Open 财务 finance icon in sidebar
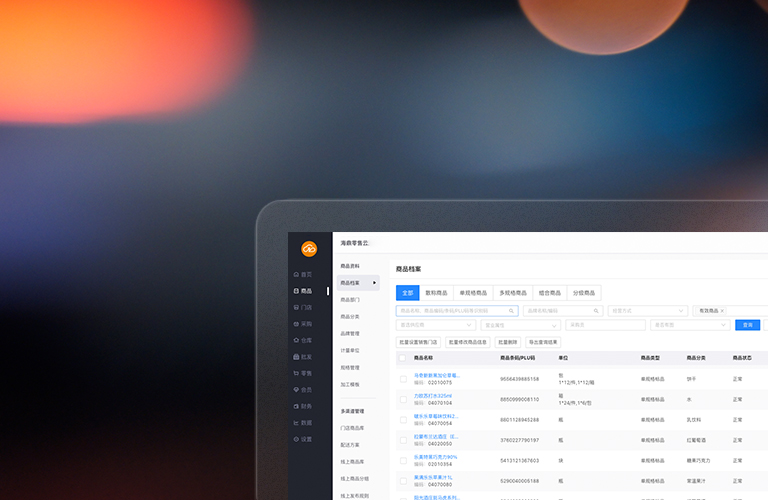Screen dimensions: 768x500 [x=296, y=406]
